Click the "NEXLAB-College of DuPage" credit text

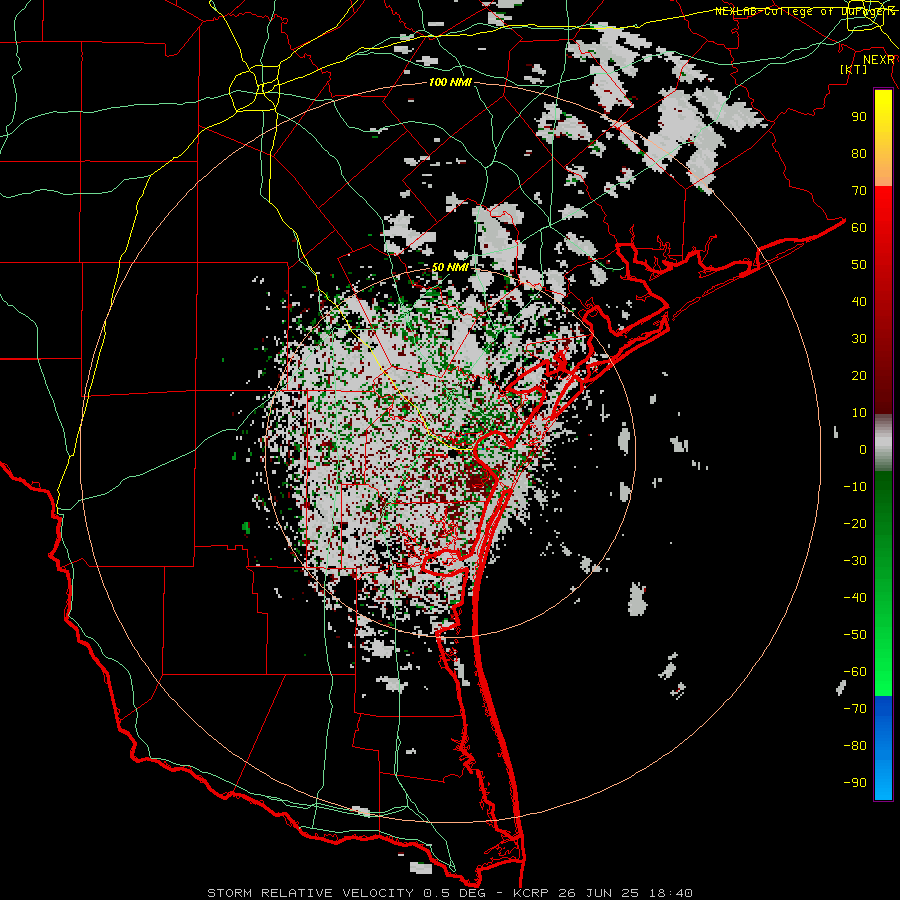(805, 11)
